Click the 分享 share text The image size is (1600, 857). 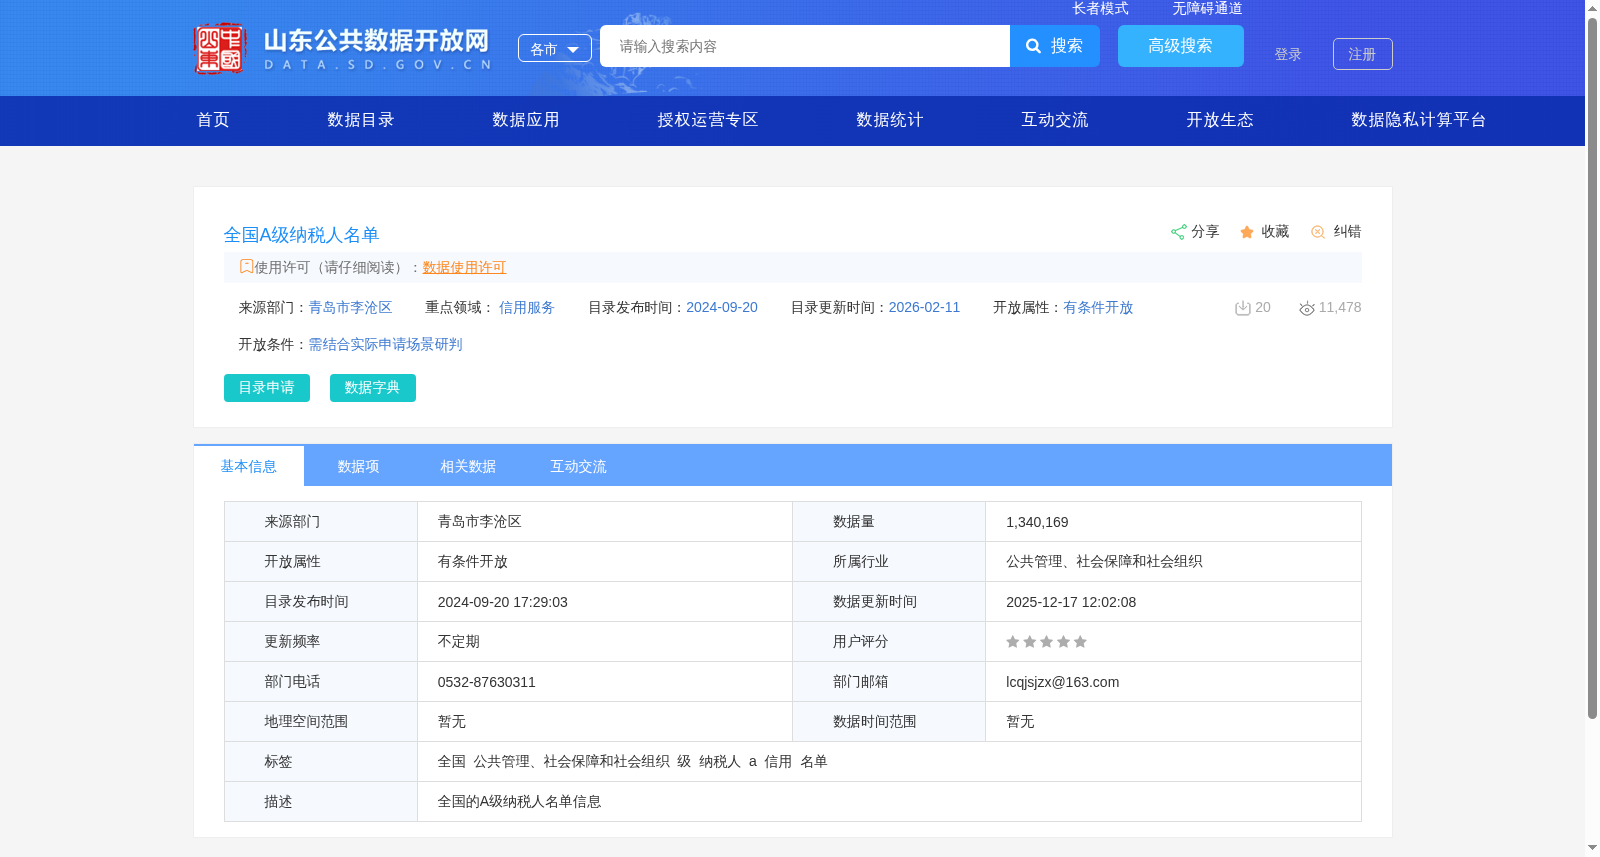click(1205, 232)
